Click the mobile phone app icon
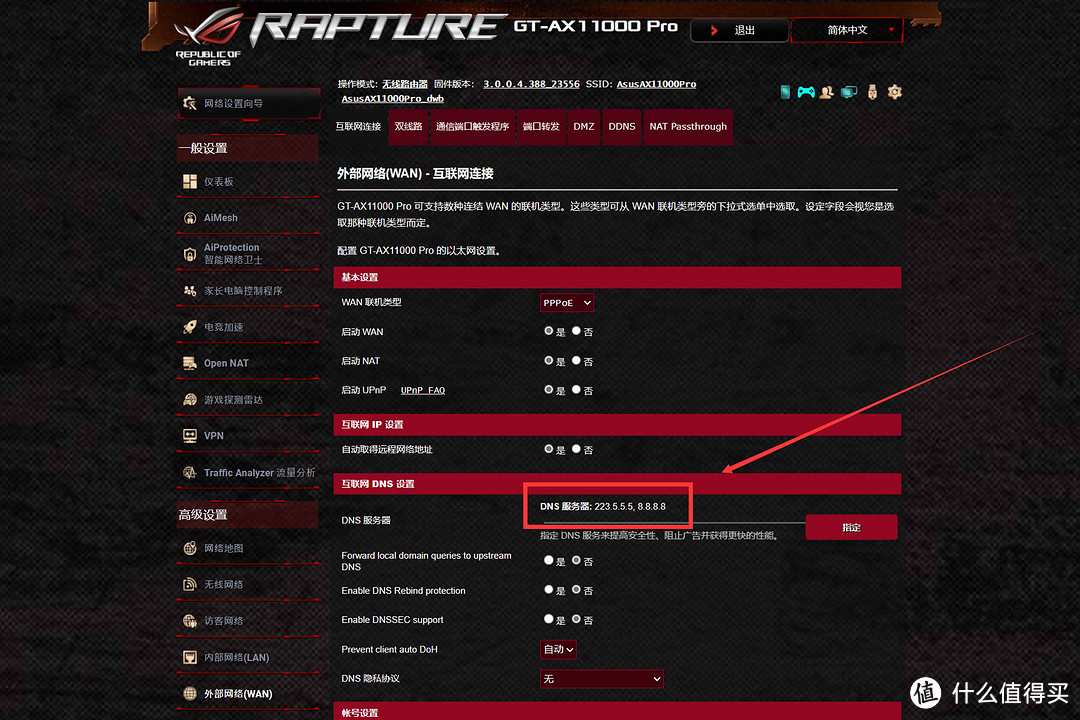The height and width of the screenshot is (720, 1080). (x=786, y=92)
